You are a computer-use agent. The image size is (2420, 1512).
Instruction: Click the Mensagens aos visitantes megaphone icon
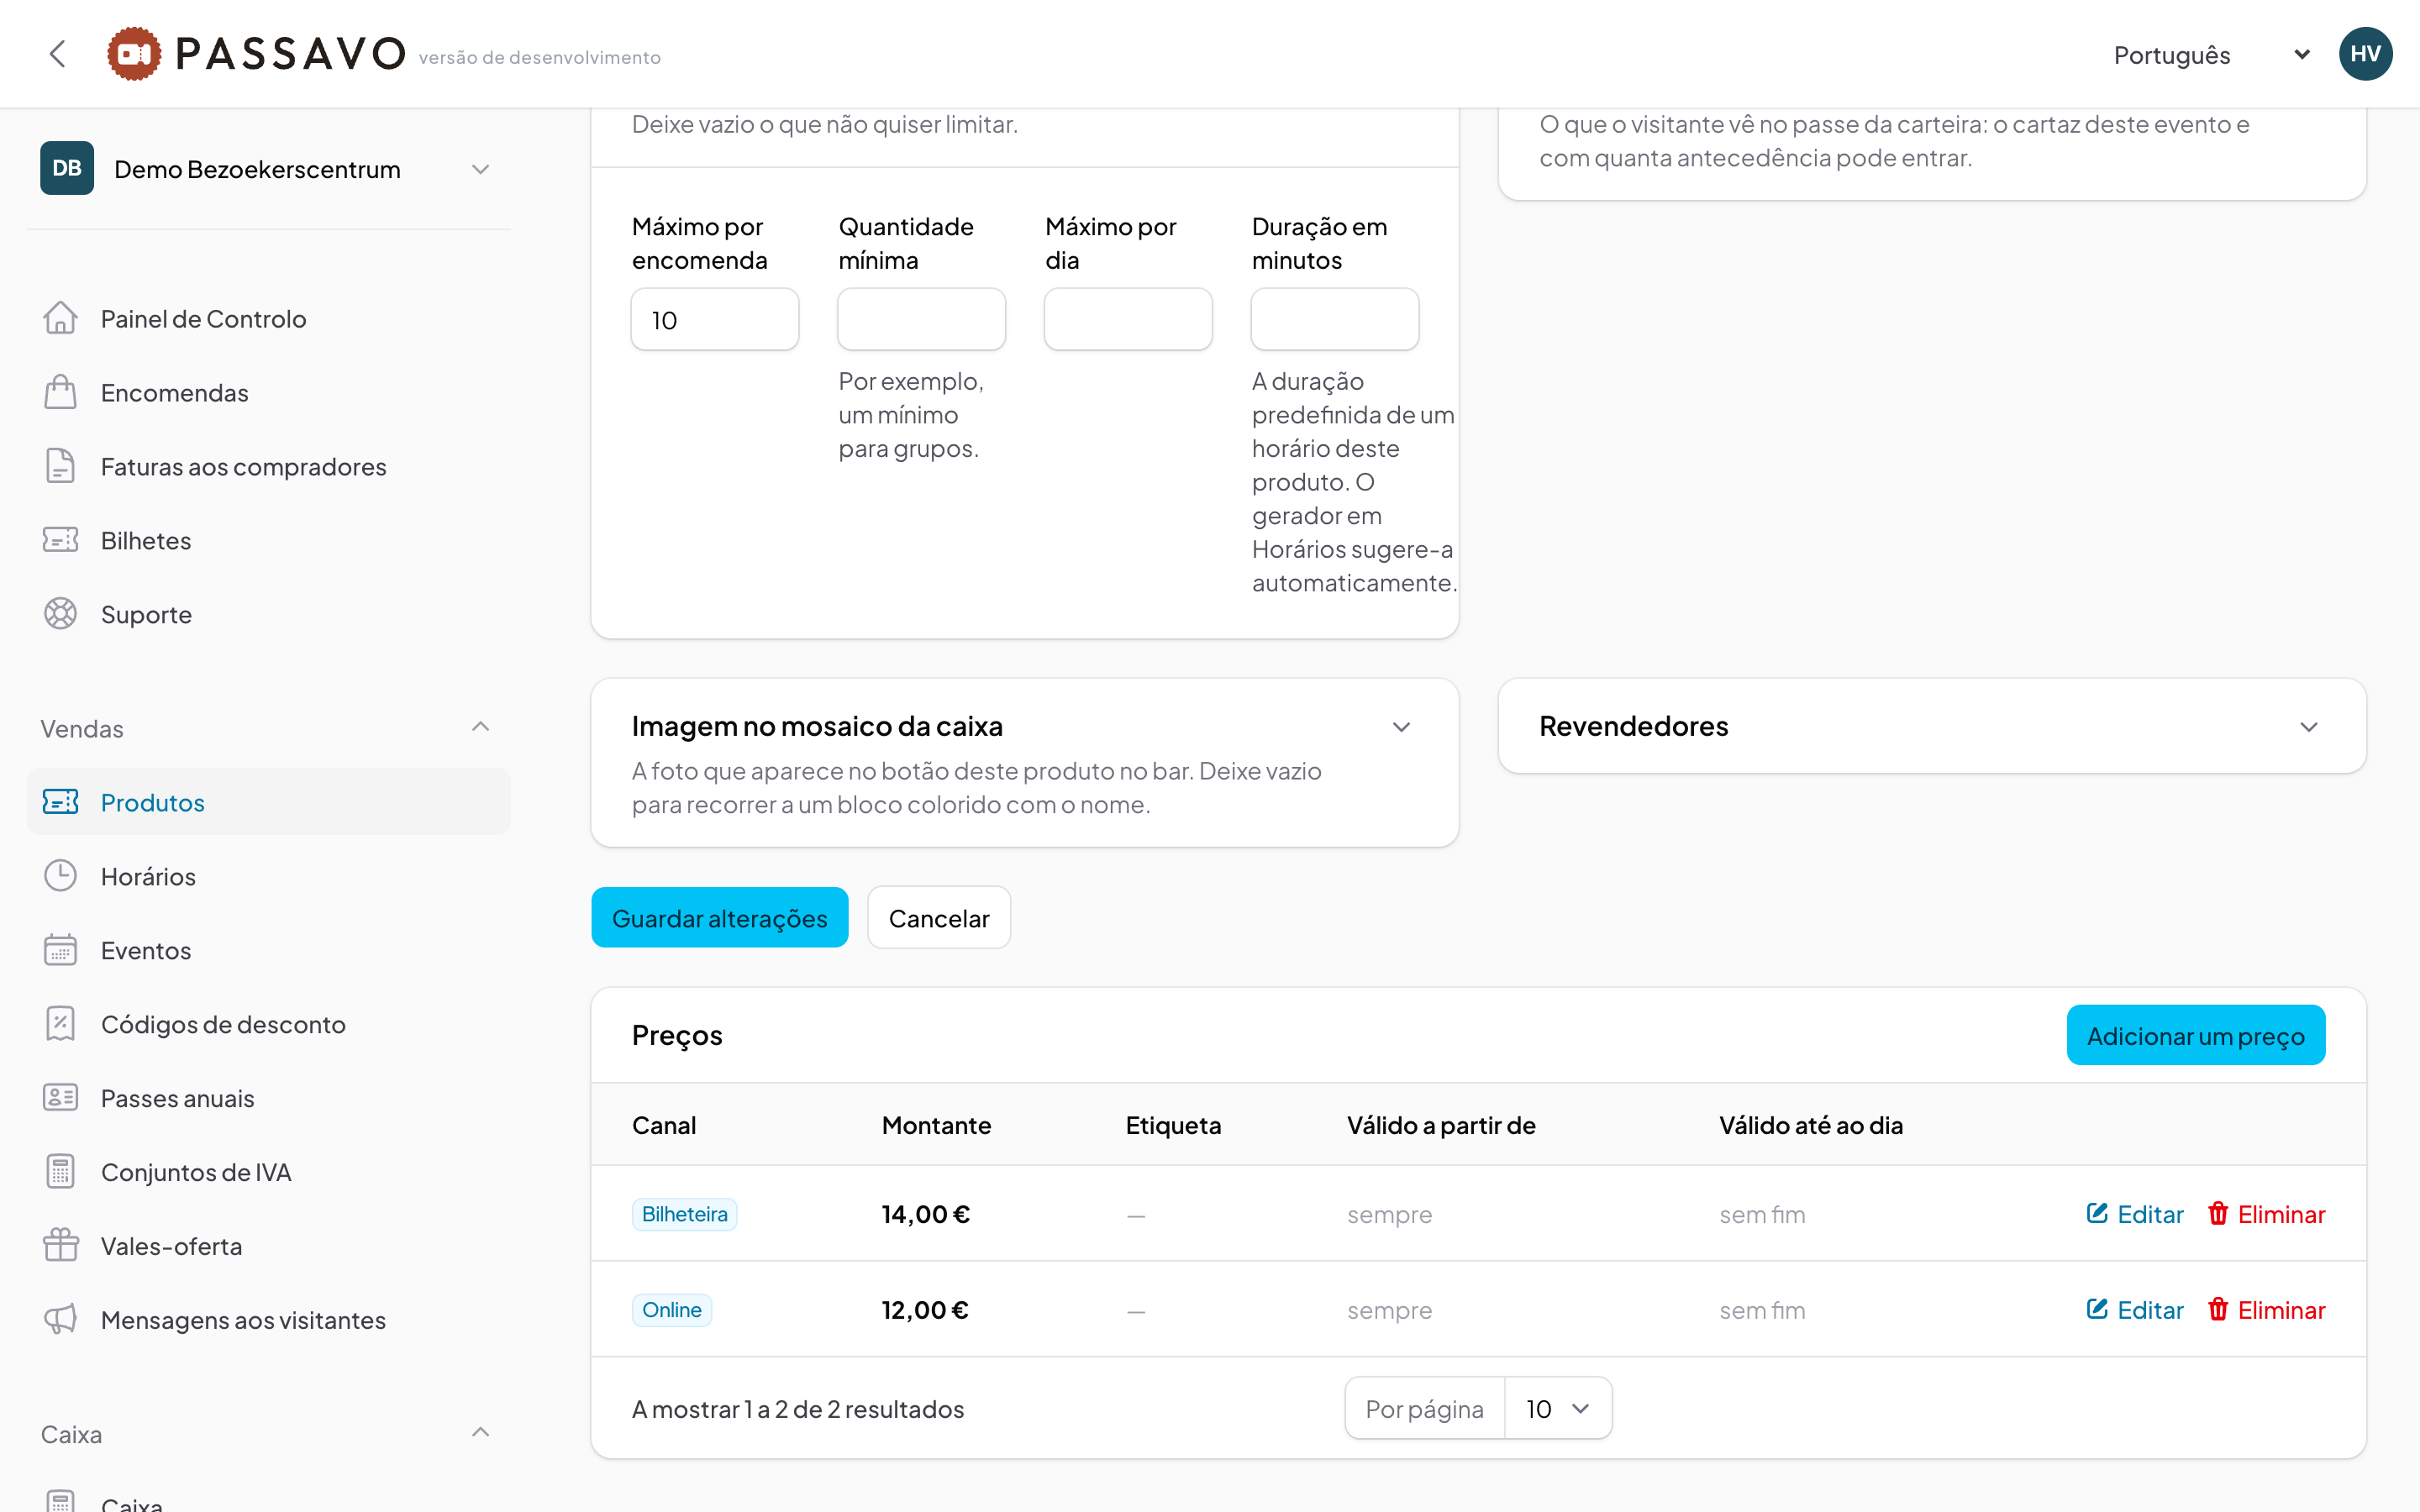click(x=61, y=1320)
